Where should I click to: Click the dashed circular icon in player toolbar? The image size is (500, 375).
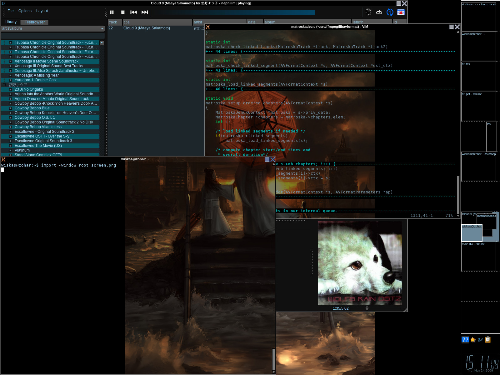tap(368, 12)
